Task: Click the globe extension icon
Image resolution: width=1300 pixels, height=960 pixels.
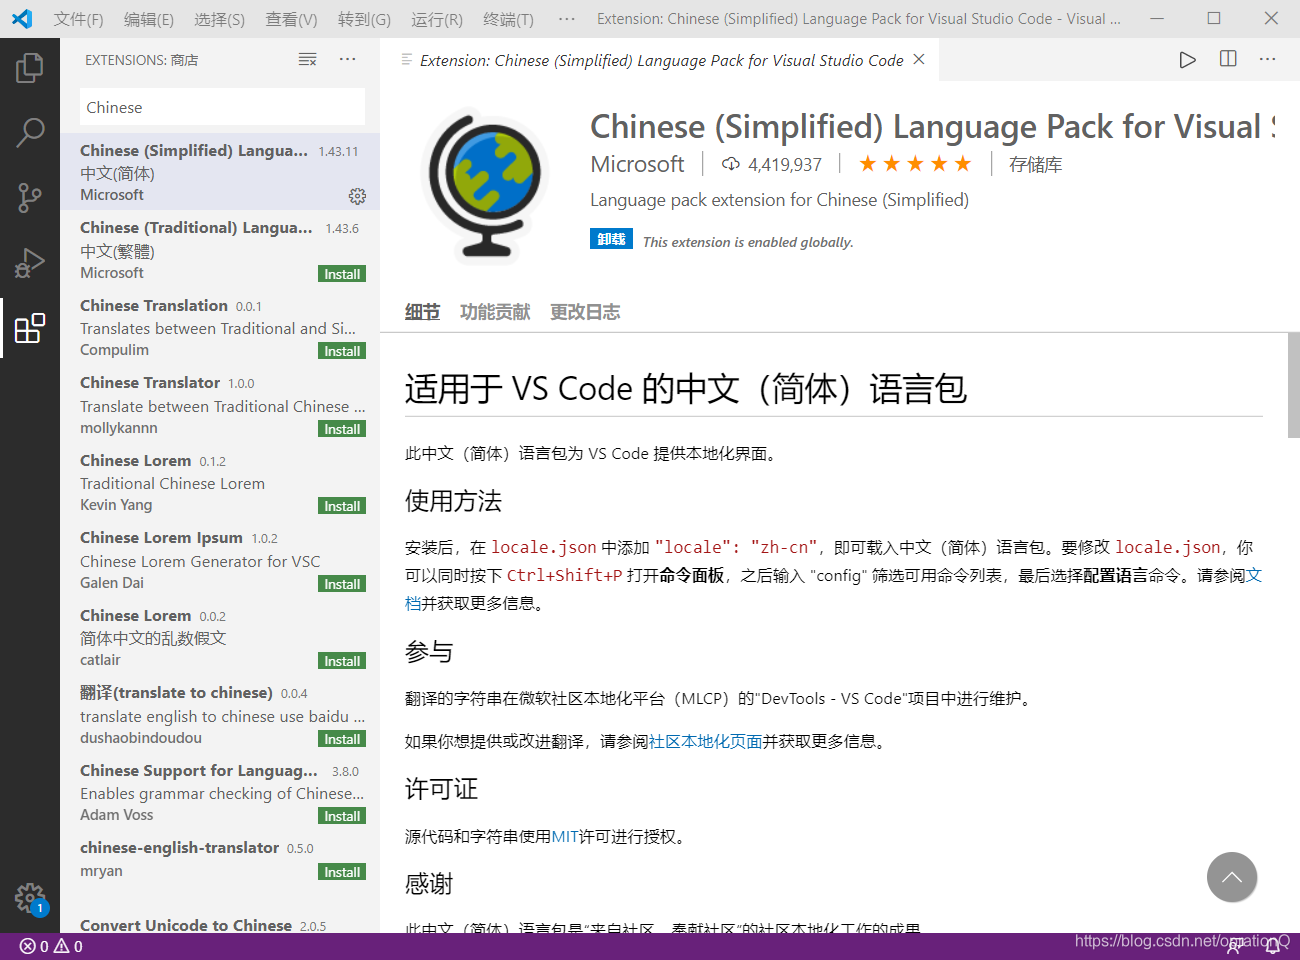Action: click(485, 184)
